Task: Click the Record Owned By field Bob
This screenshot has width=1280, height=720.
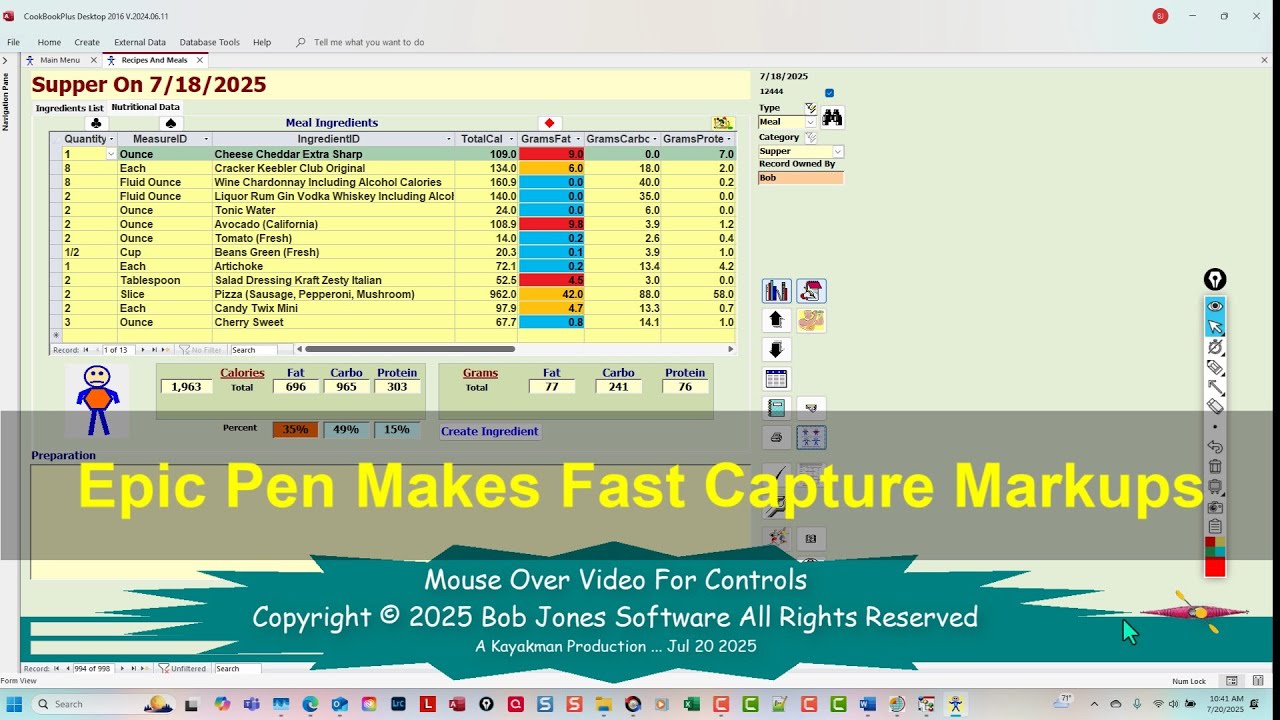Action: tap(800, 178)
